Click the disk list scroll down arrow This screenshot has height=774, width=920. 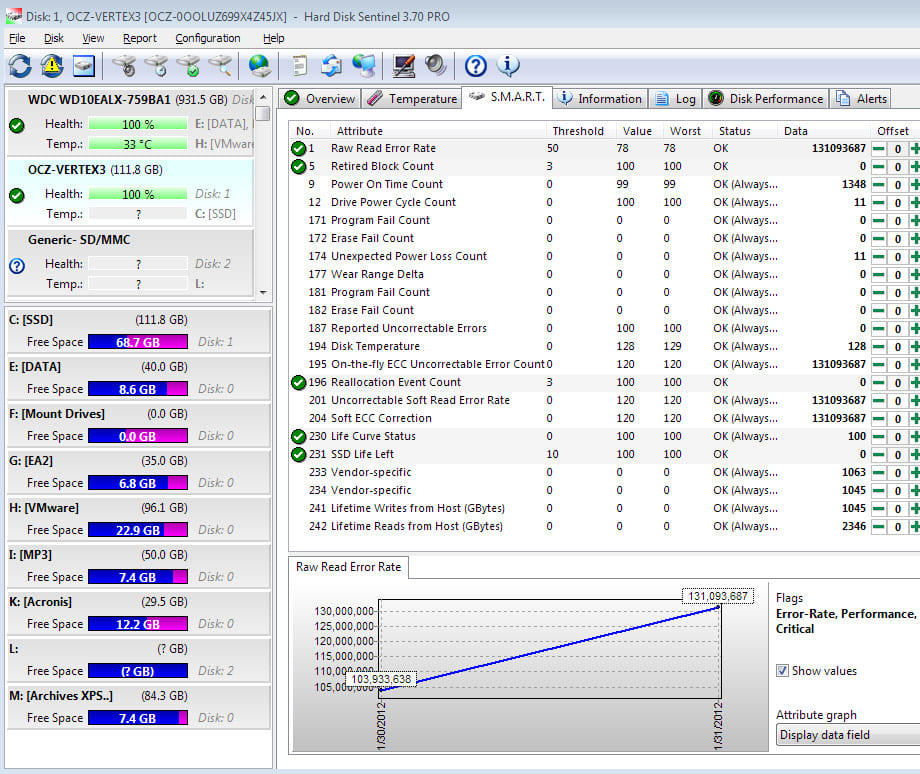tap(263, 292)
